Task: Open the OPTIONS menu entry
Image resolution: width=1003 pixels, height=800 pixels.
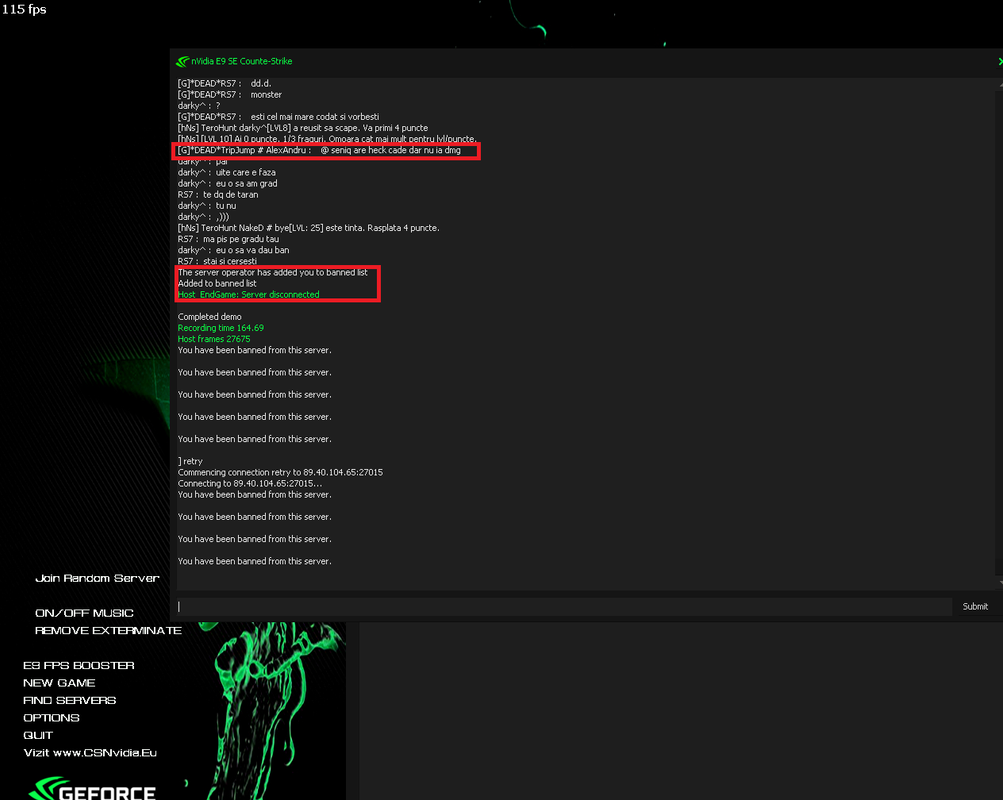Action: coord(51,718)
